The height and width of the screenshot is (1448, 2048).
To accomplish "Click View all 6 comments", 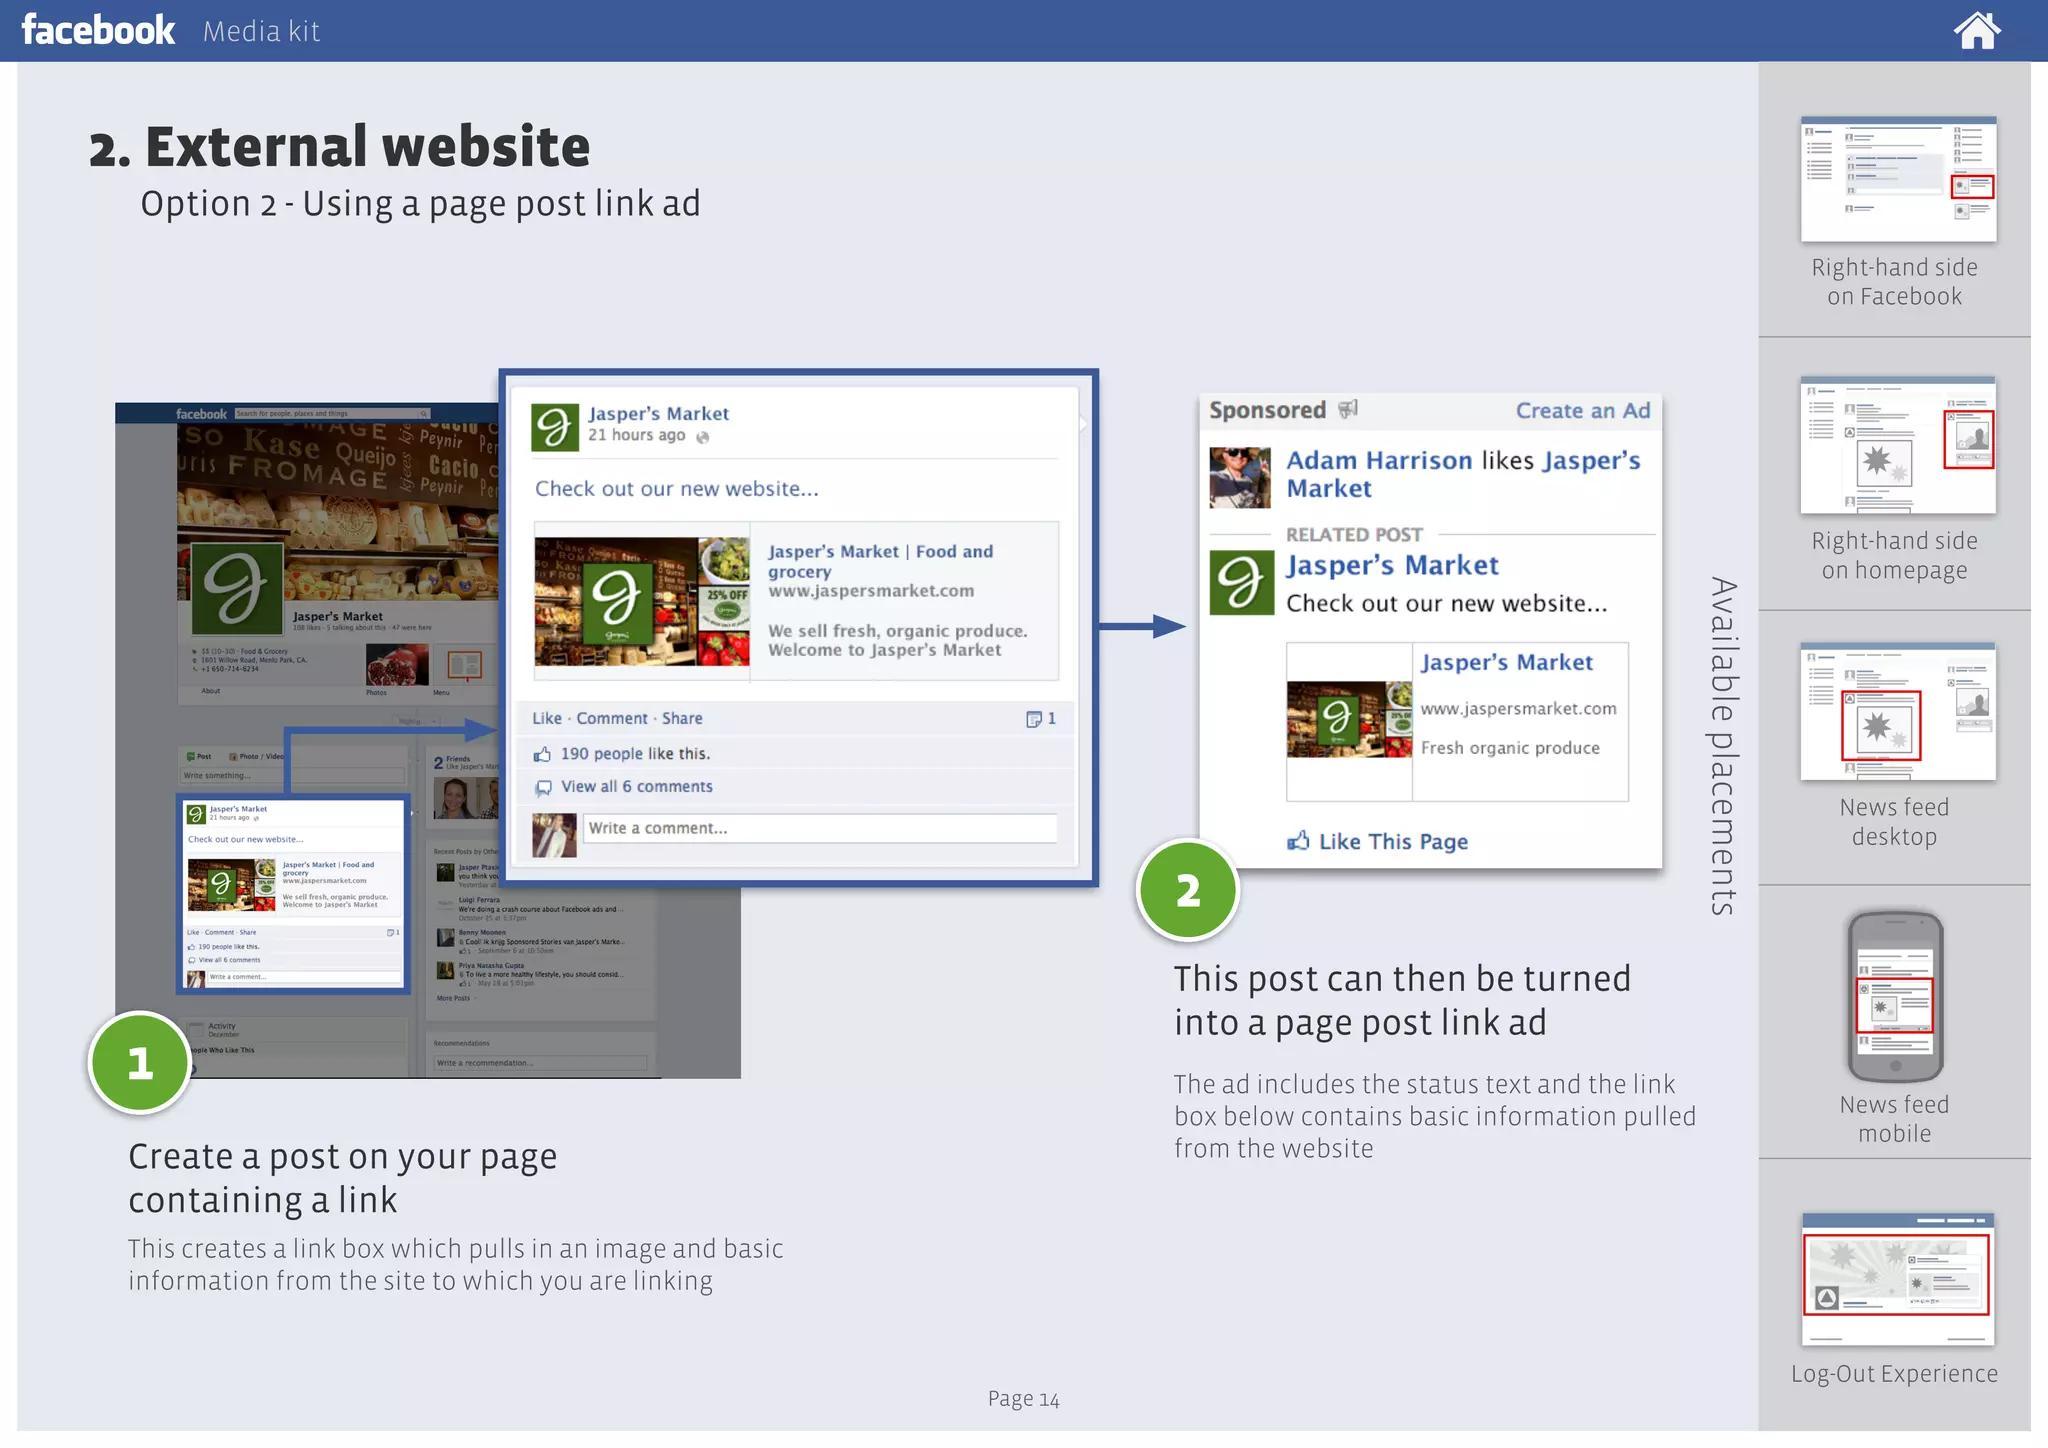I will tap(637, 787).
